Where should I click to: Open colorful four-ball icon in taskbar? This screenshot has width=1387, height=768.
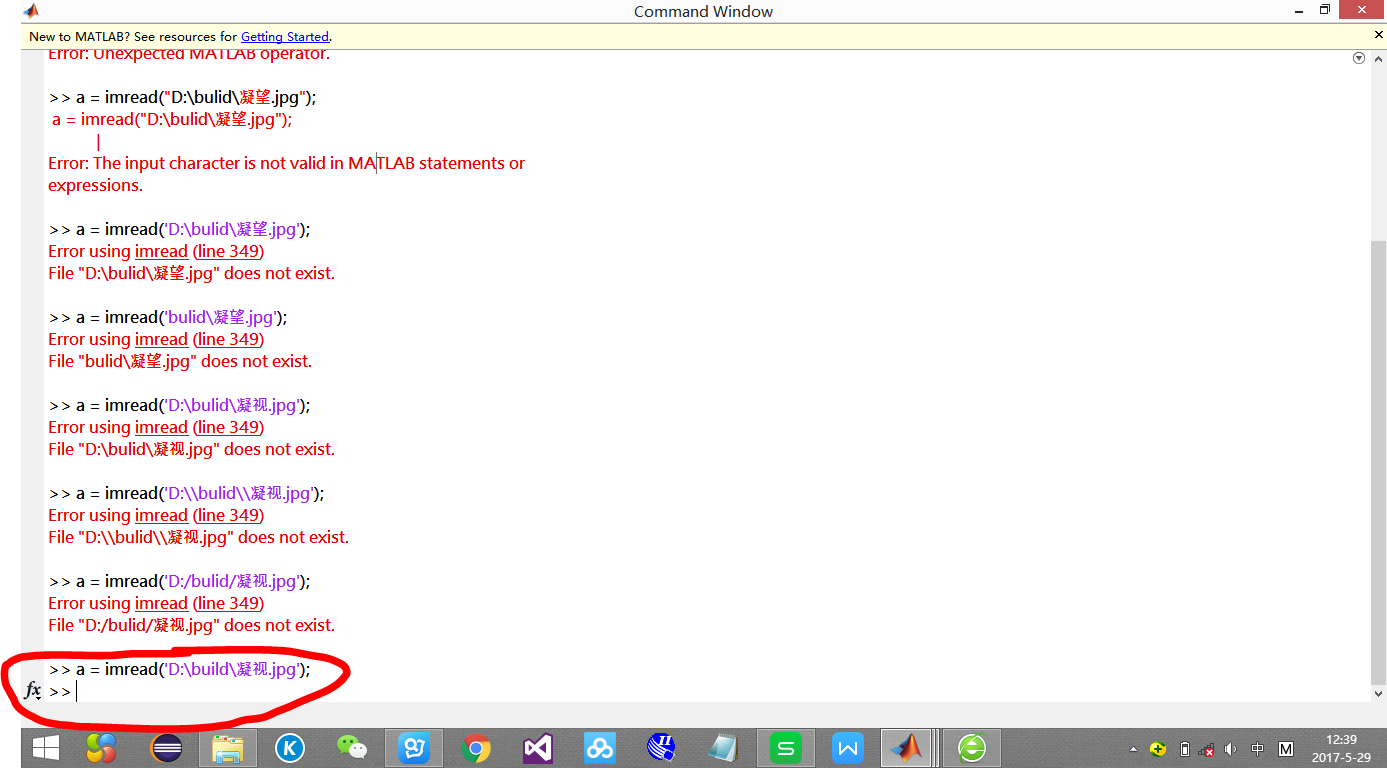[x=102, y=747]
